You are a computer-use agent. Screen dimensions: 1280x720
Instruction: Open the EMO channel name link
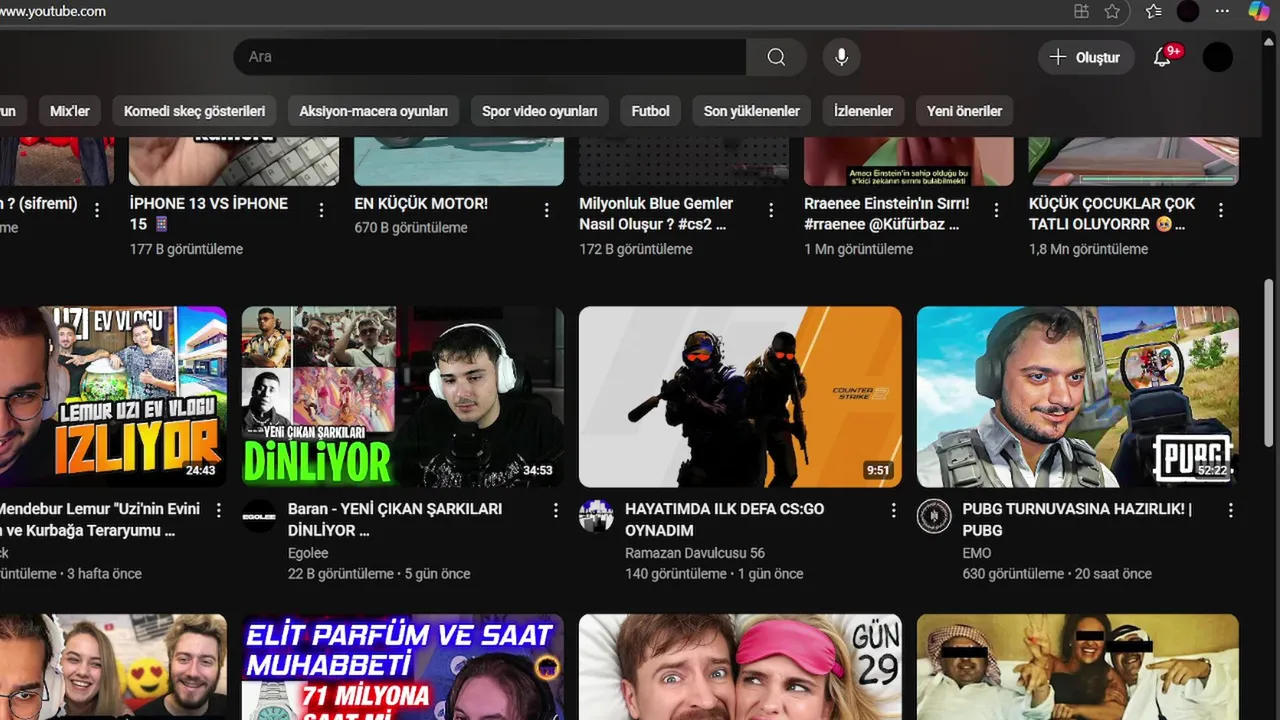(977, 553)
